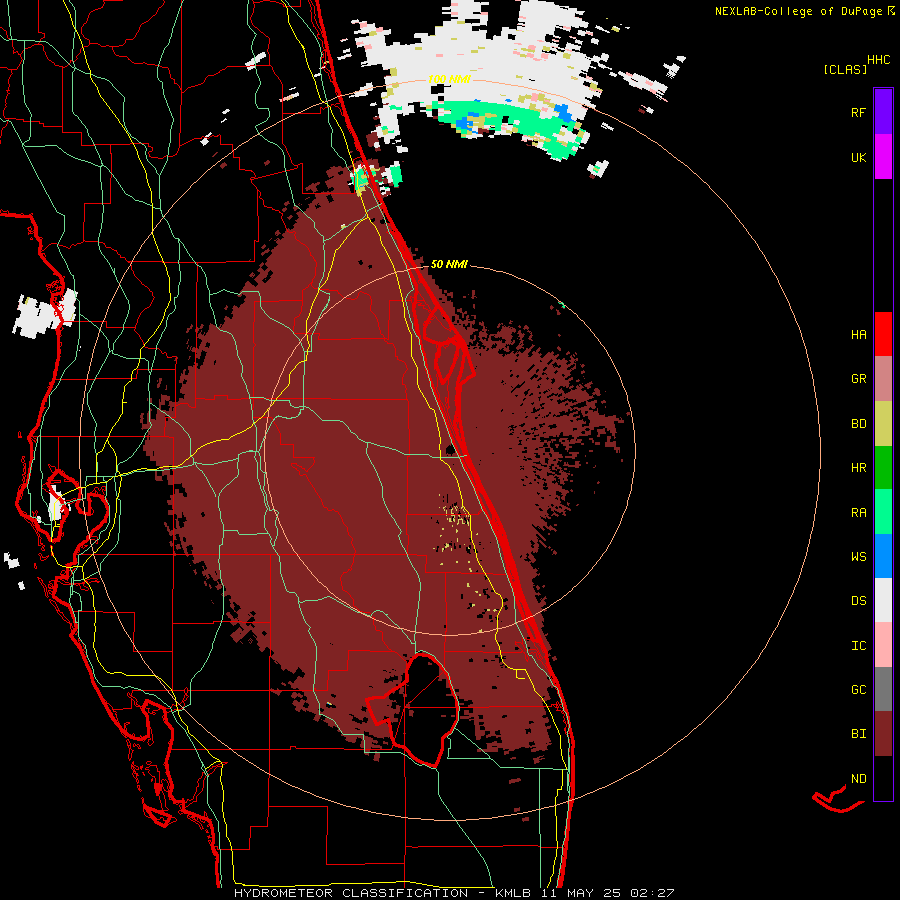Click the NEXLAB-College of DuPage credit text

pos(798,11)
